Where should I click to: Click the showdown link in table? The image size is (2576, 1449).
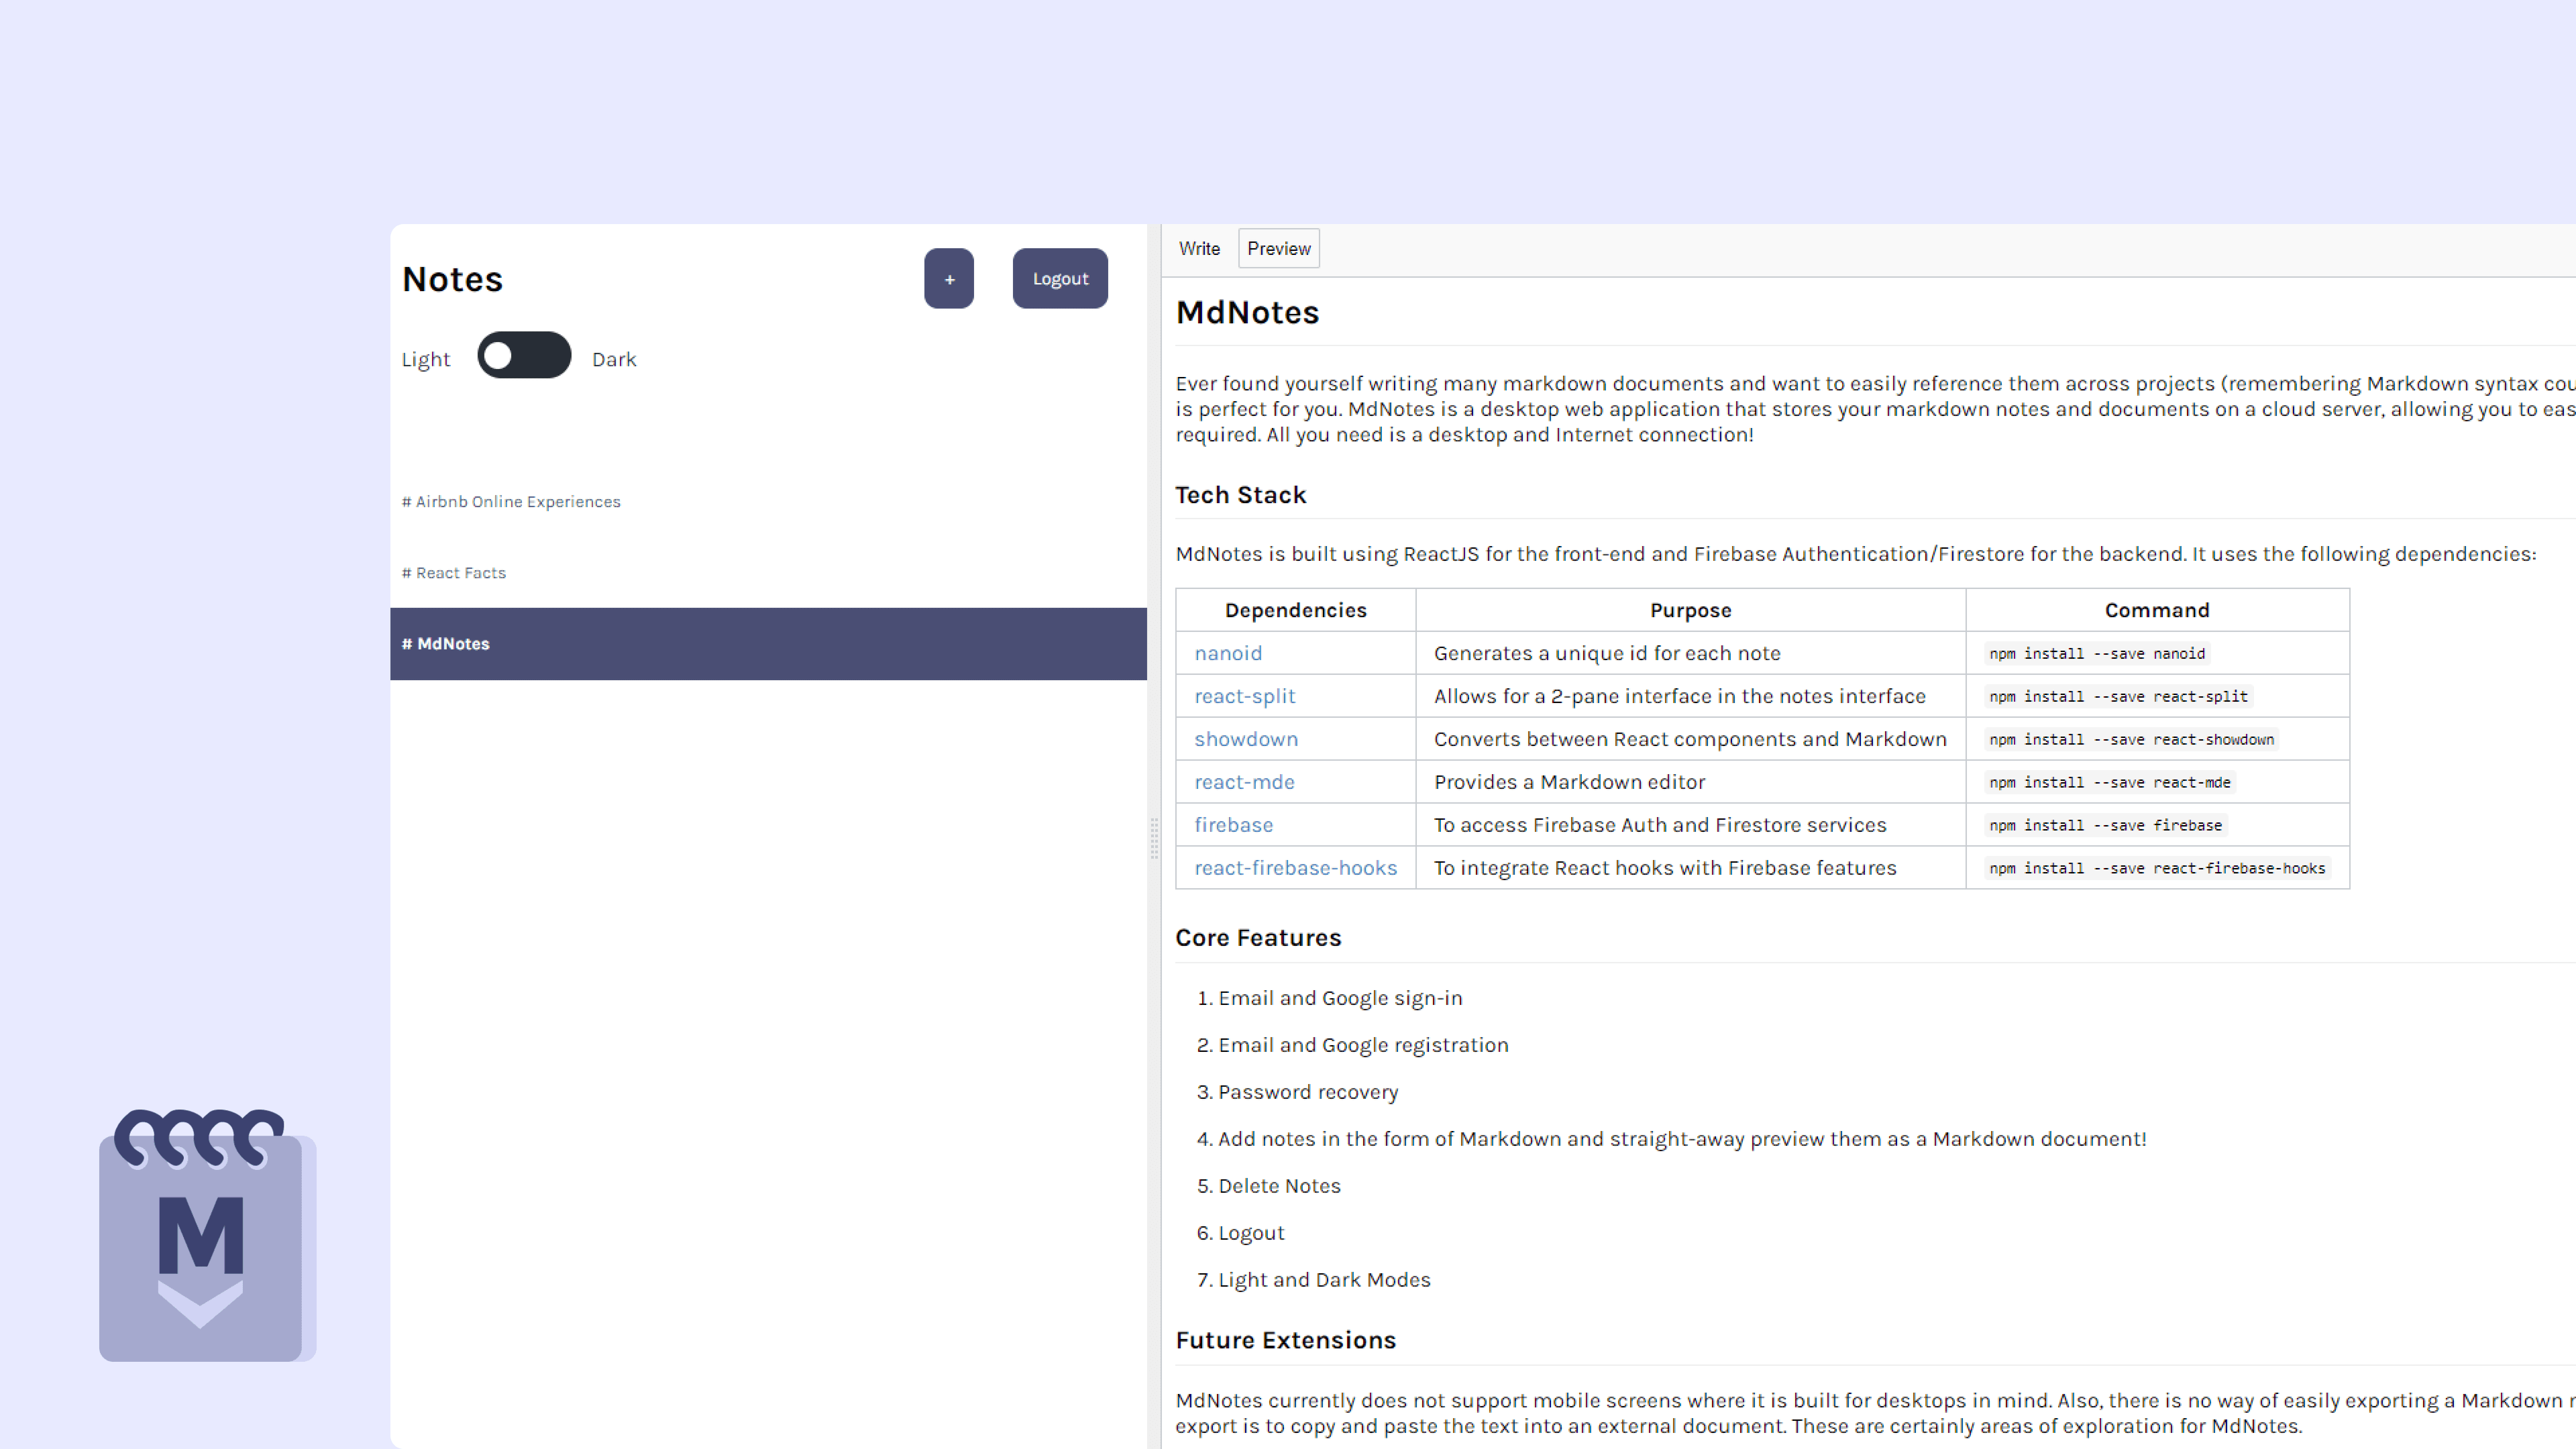tap(1246, 740)
